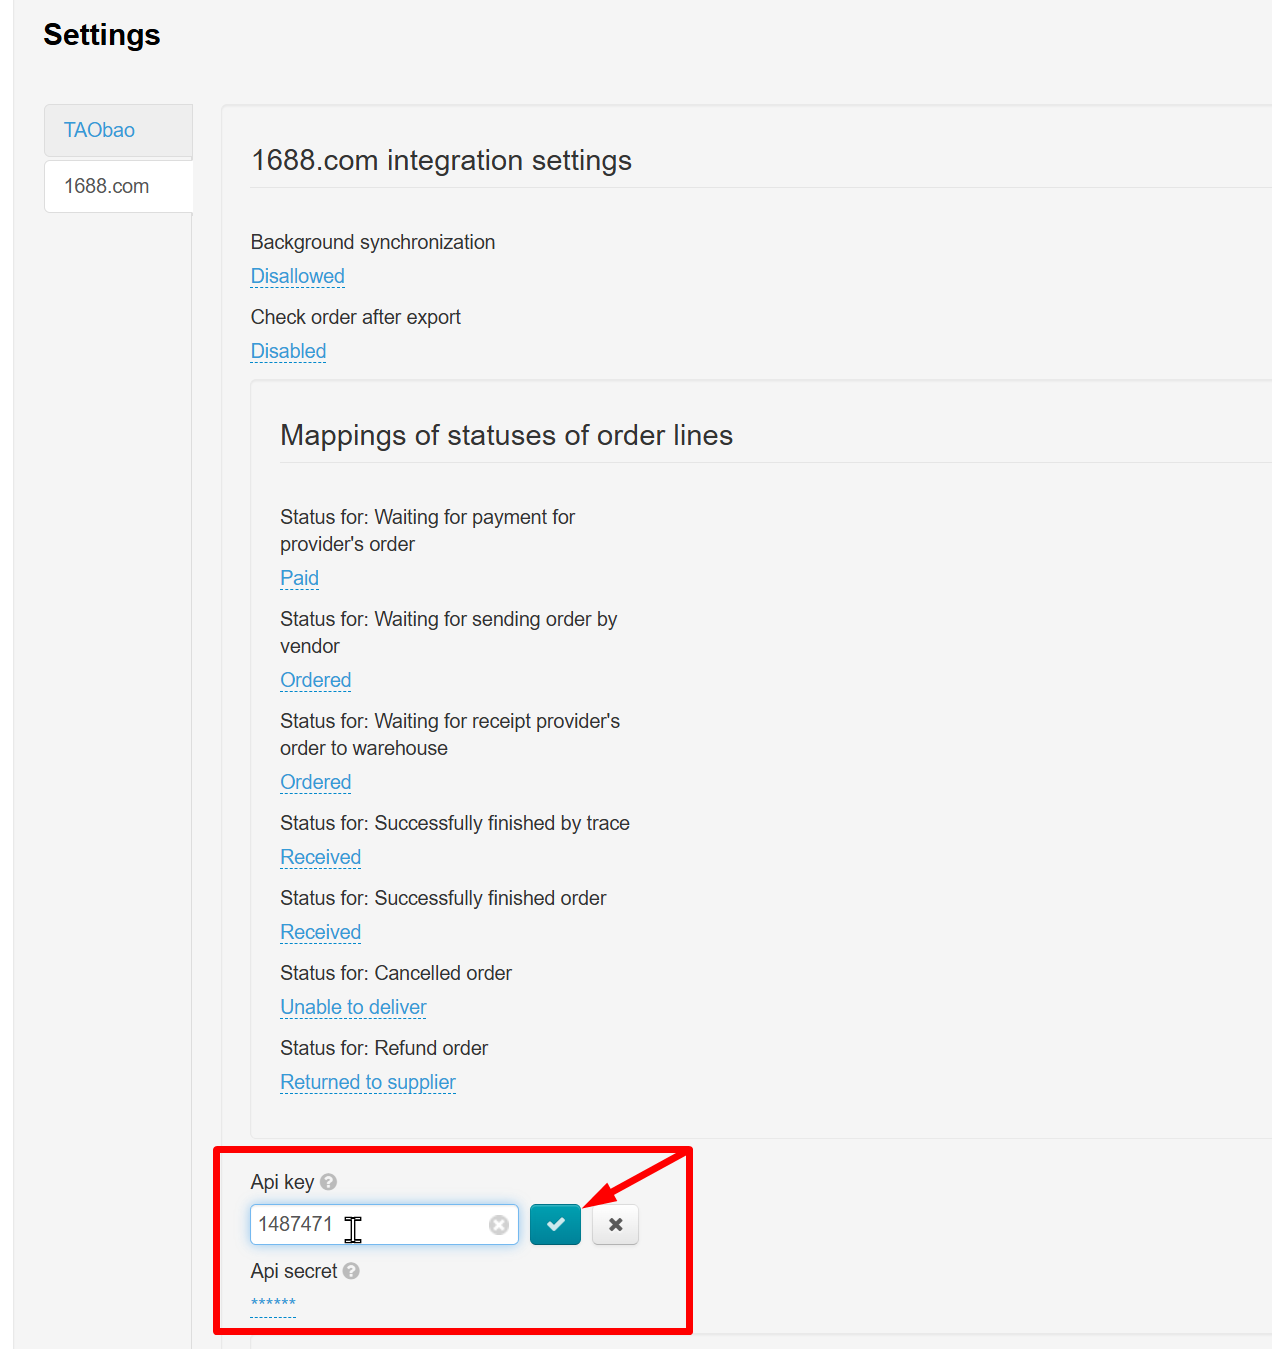Click the Mappings of statuses heading

506,436
